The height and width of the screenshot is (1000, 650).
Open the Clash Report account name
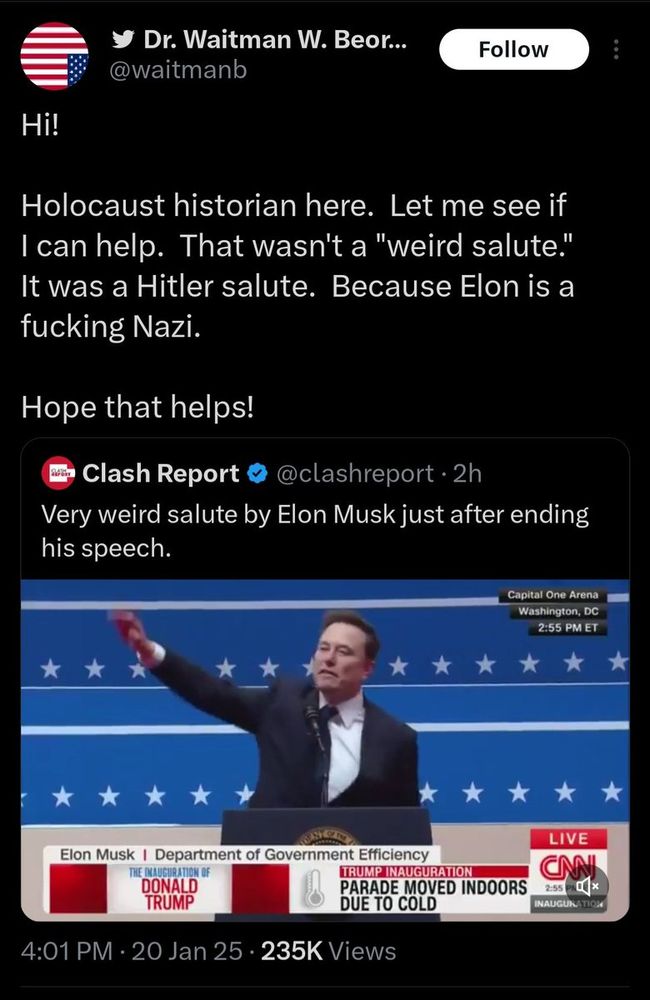160,473
